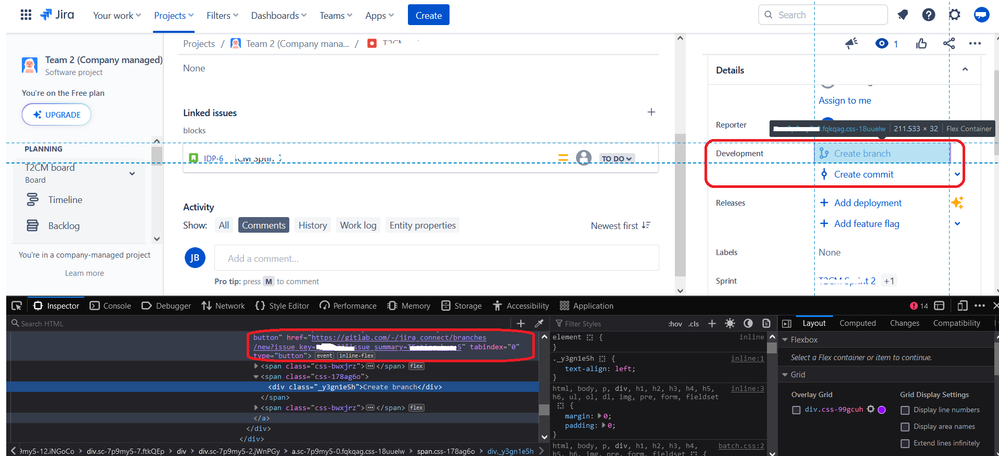Screen dimensions: 999x456
Task: Toggle overlay grid for div.css-99gcuh
Action: 796,410
